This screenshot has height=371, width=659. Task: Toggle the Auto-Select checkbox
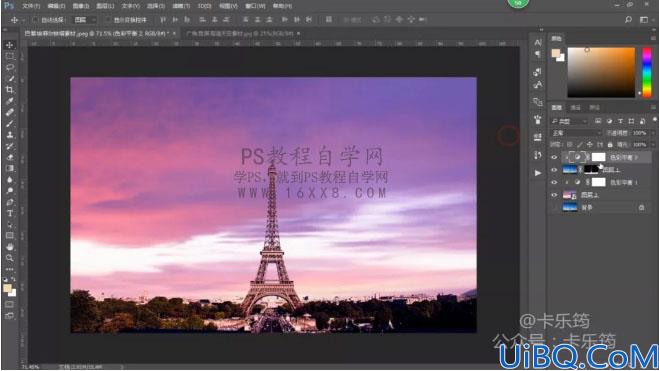pyautogui.click(x=35, y=20)
